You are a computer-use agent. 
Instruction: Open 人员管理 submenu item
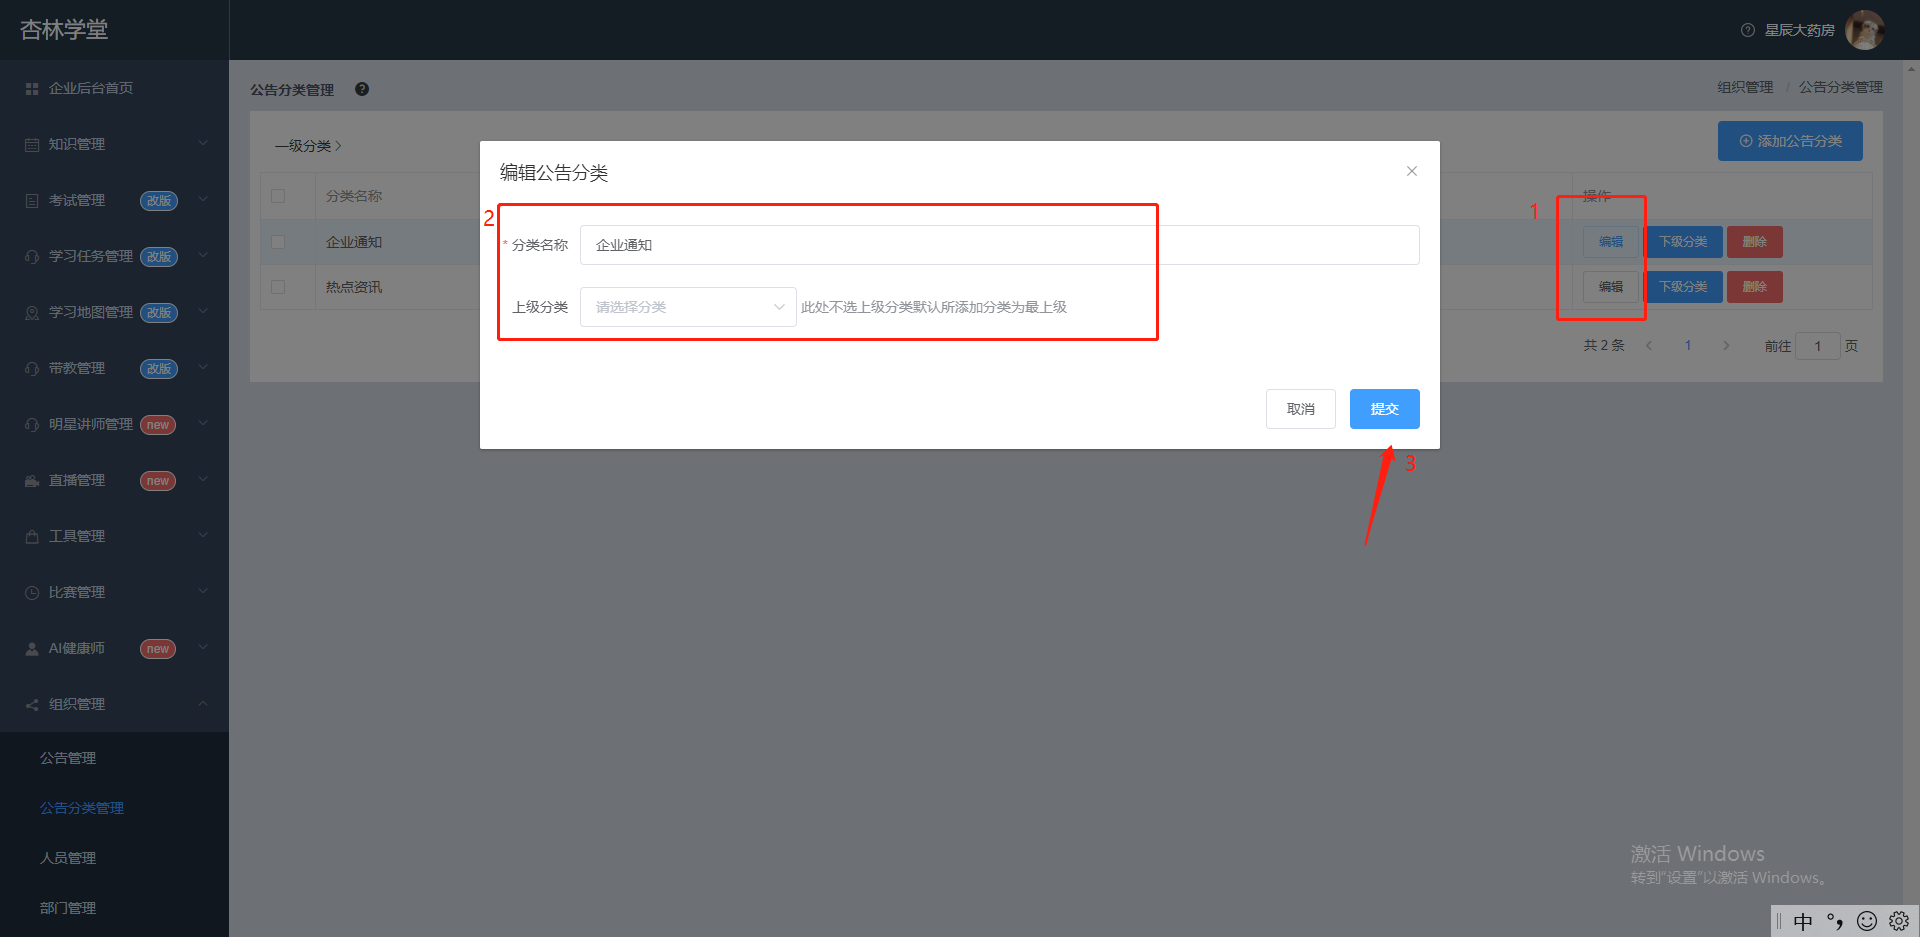[x=68, y=858]
